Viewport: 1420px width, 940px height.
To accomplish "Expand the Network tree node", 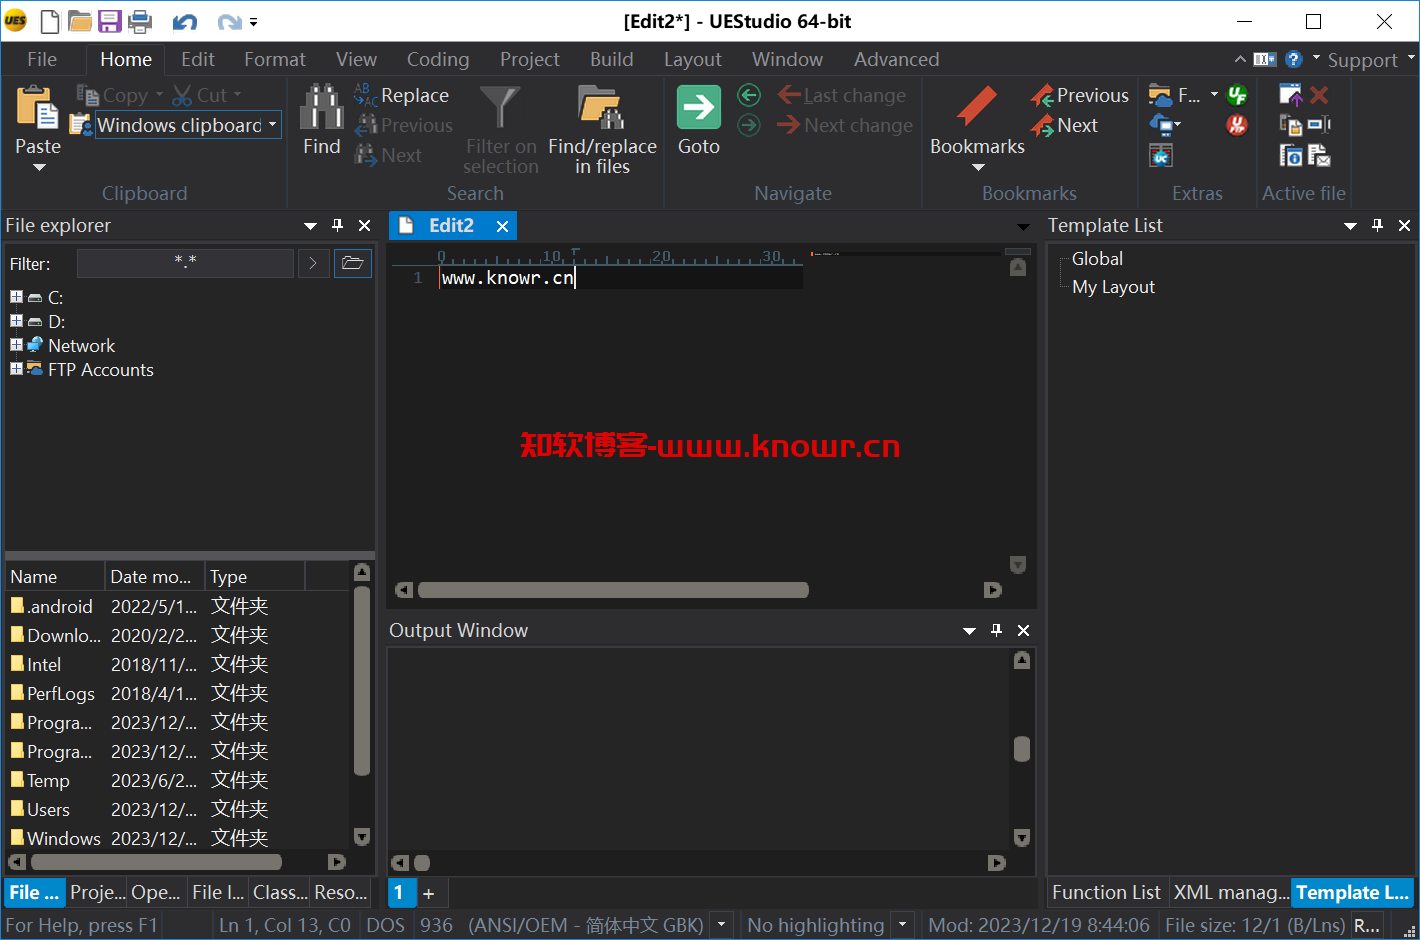I will point(16,345).
